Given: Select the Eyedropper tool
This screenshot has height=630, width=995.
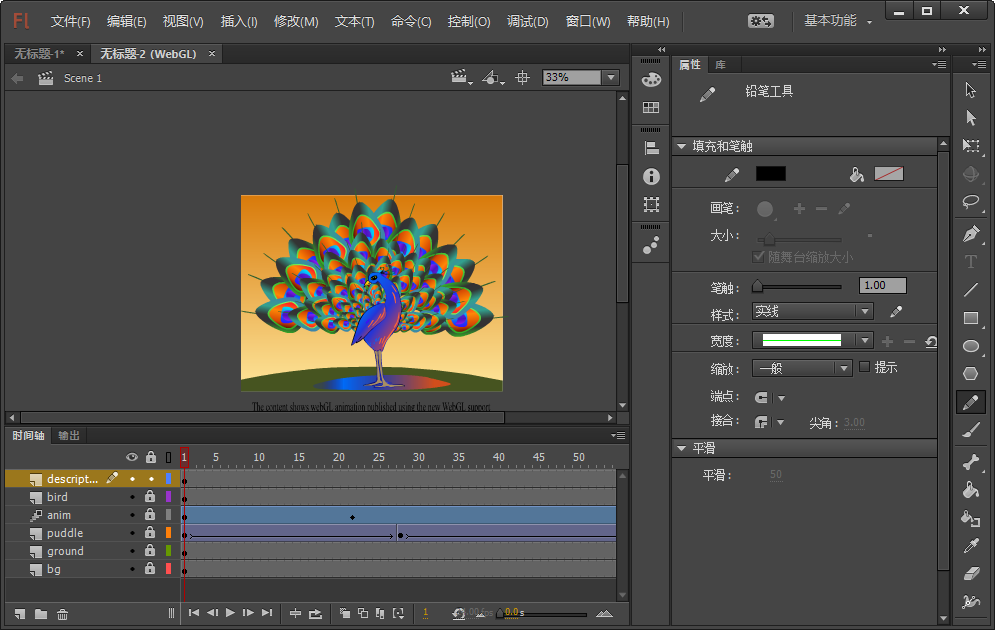Looking at the screenshot, I should point(970,546).
